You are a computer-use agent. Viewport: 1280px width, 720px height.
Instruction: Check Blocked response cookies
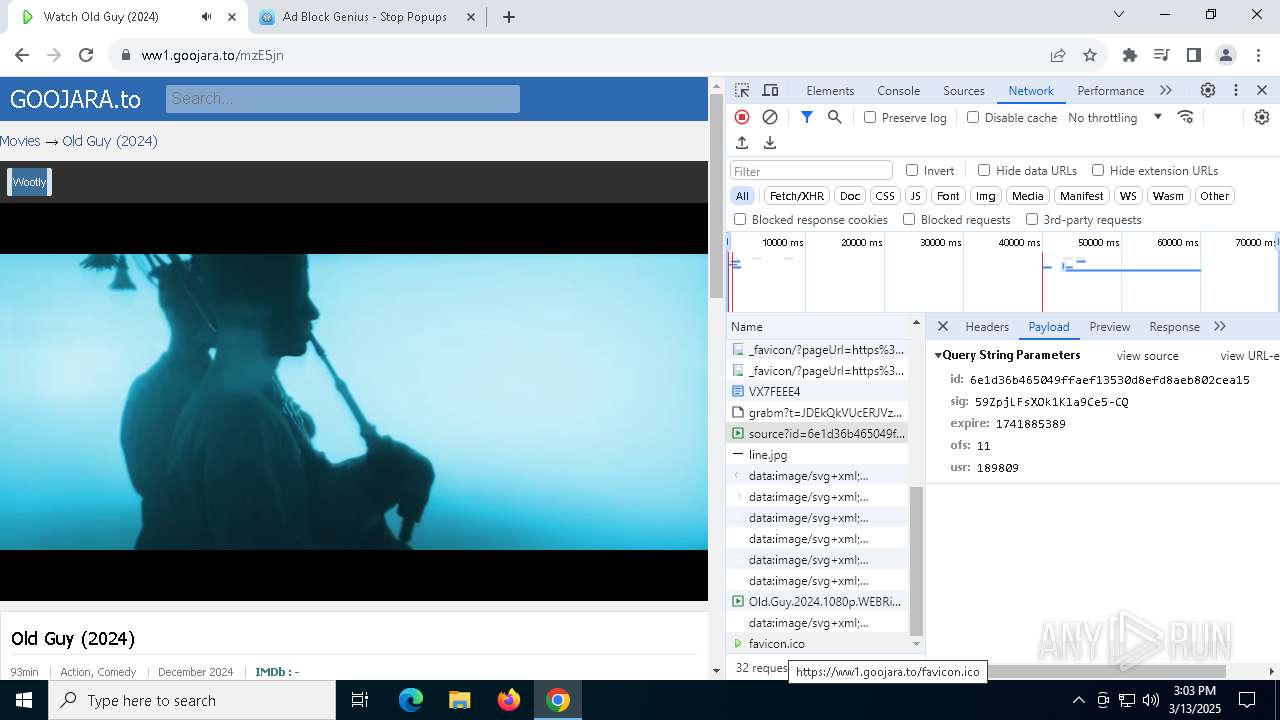(740, 219)
